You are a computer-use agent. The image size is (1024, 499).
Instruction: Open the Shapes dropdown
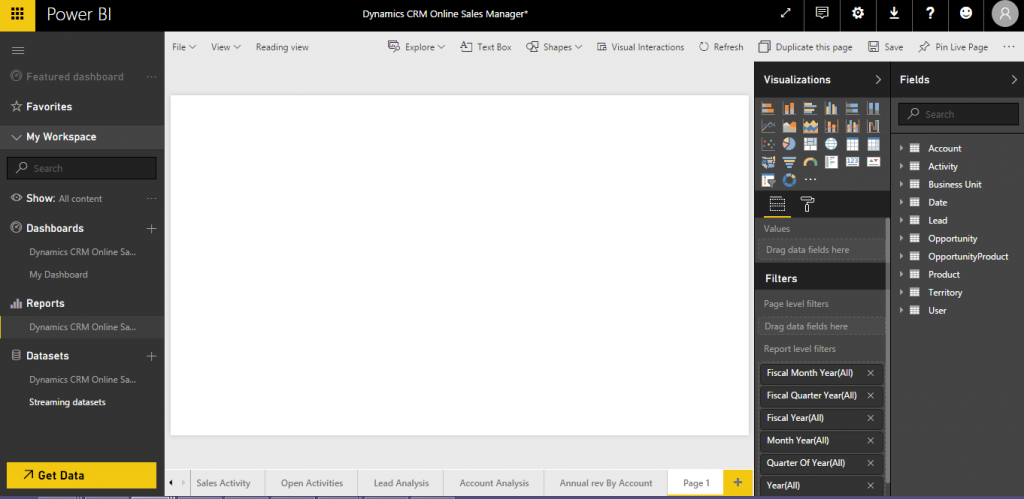(x=554, y=47)
